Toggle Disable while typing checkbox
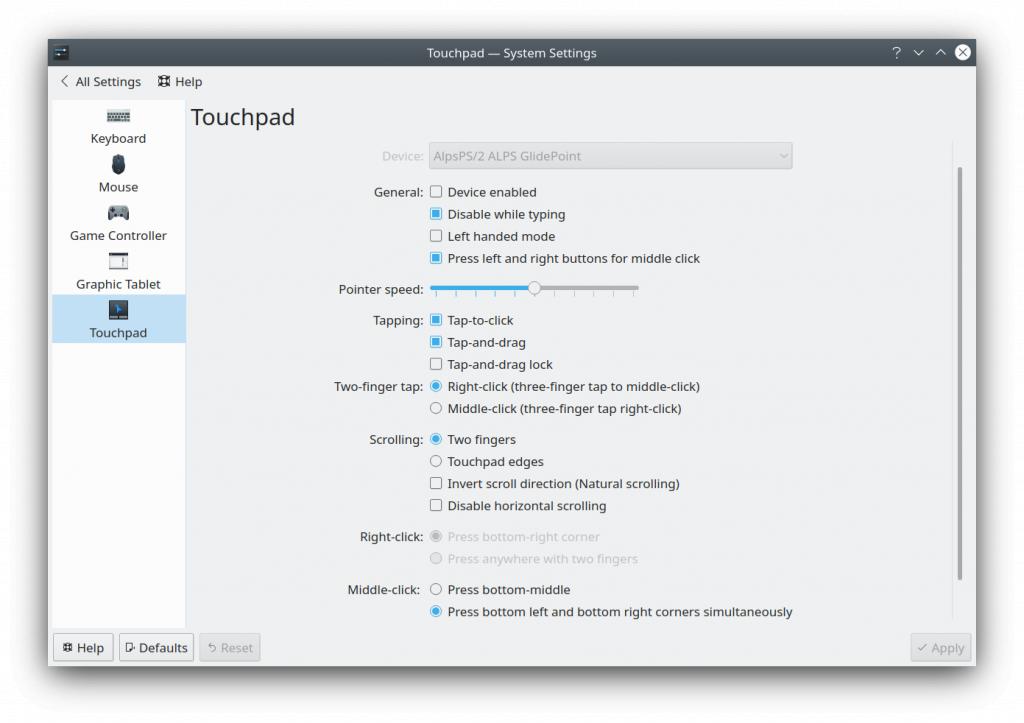This screenshot has height=723, width=1024. click(436, 214)
